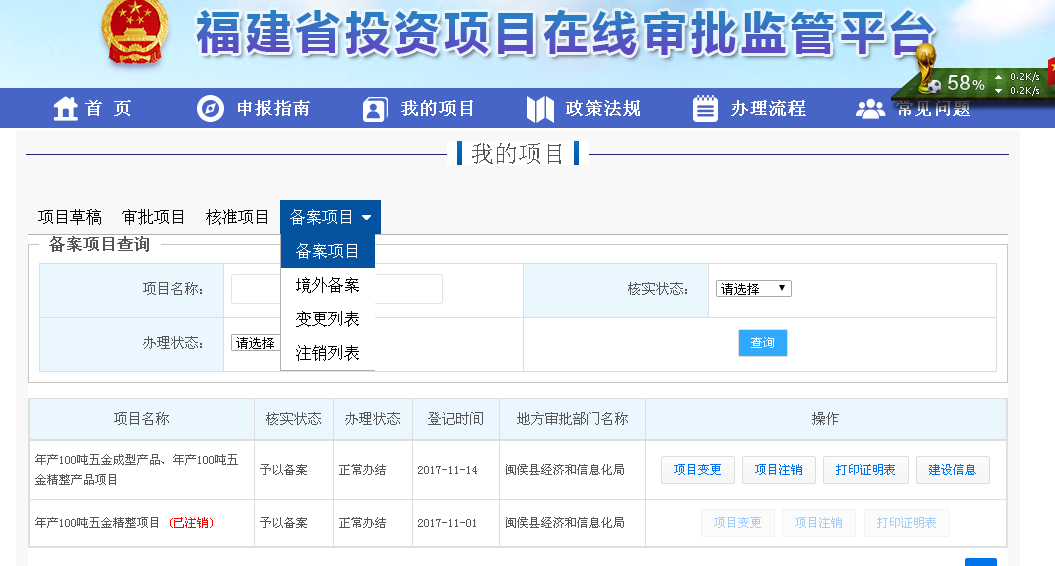Click disabled 打印证明表 in the 已注销 row

pyautogui.click(x=906, y=523)
